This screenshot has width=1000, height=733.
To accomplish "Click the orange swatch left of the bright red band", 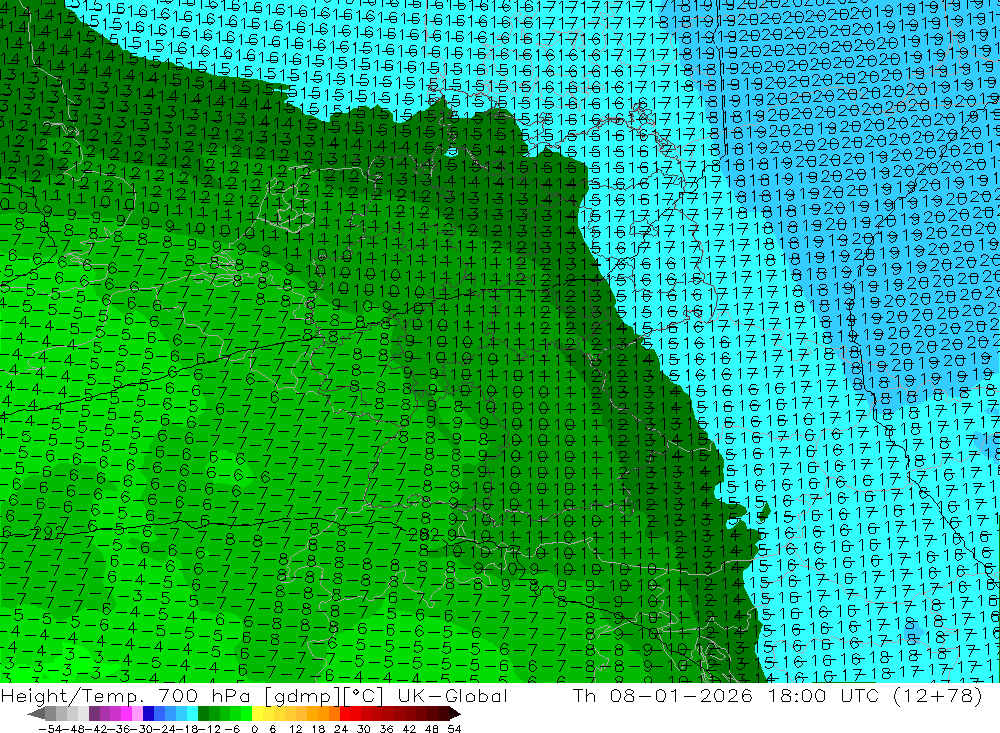I will (334, 714).
